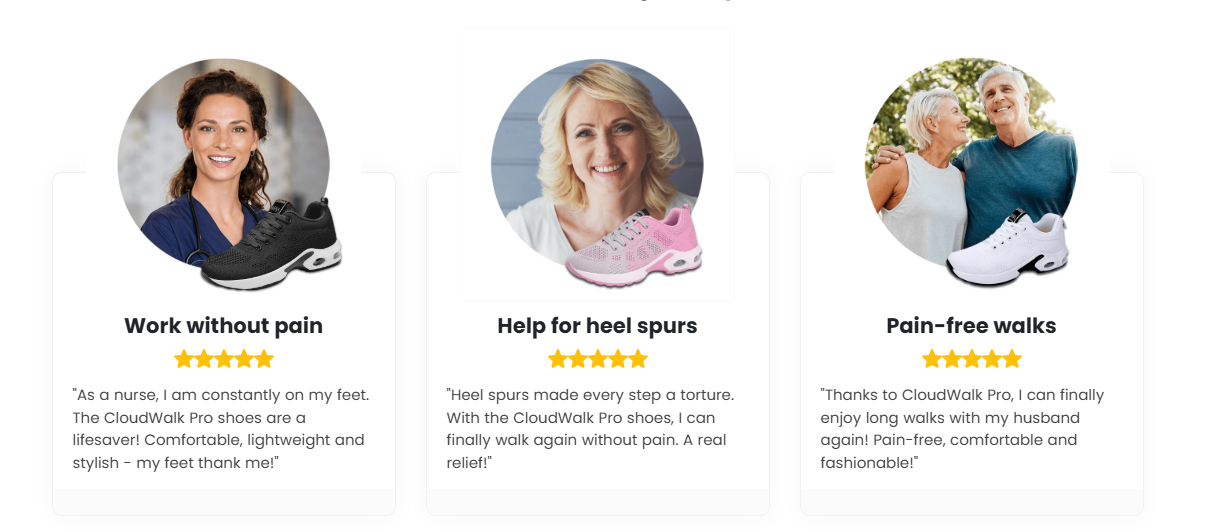
Task: Click the white sneaker product image
Action: click(1008, 250)
